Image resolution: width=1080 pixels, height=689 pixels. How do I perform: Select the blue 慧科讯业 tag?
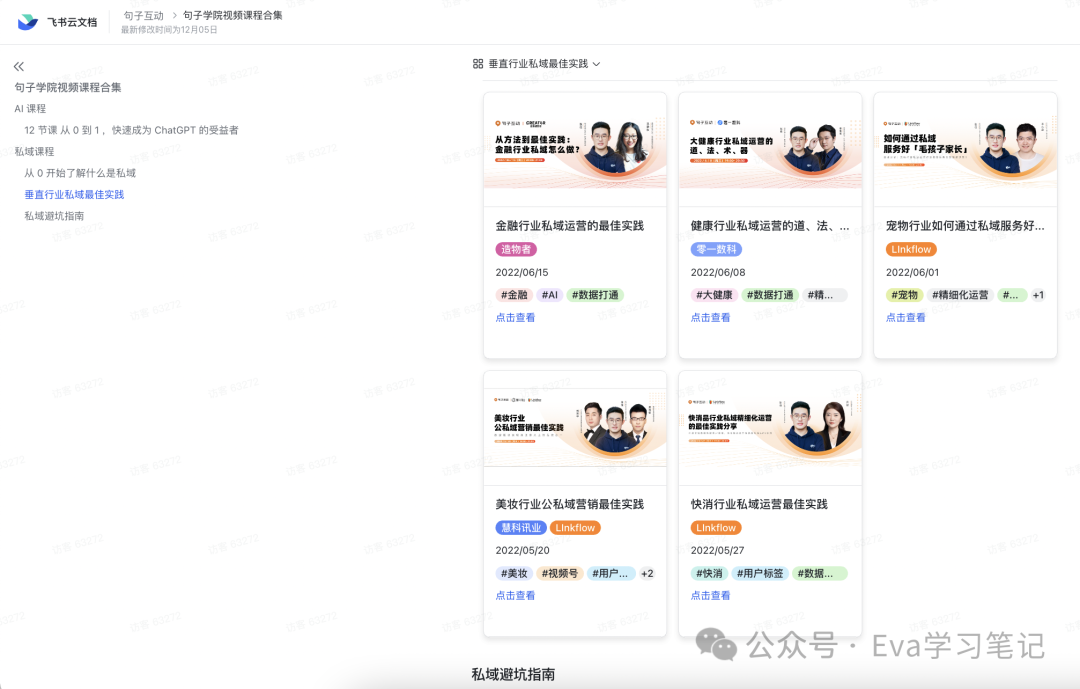coord(519,527)
